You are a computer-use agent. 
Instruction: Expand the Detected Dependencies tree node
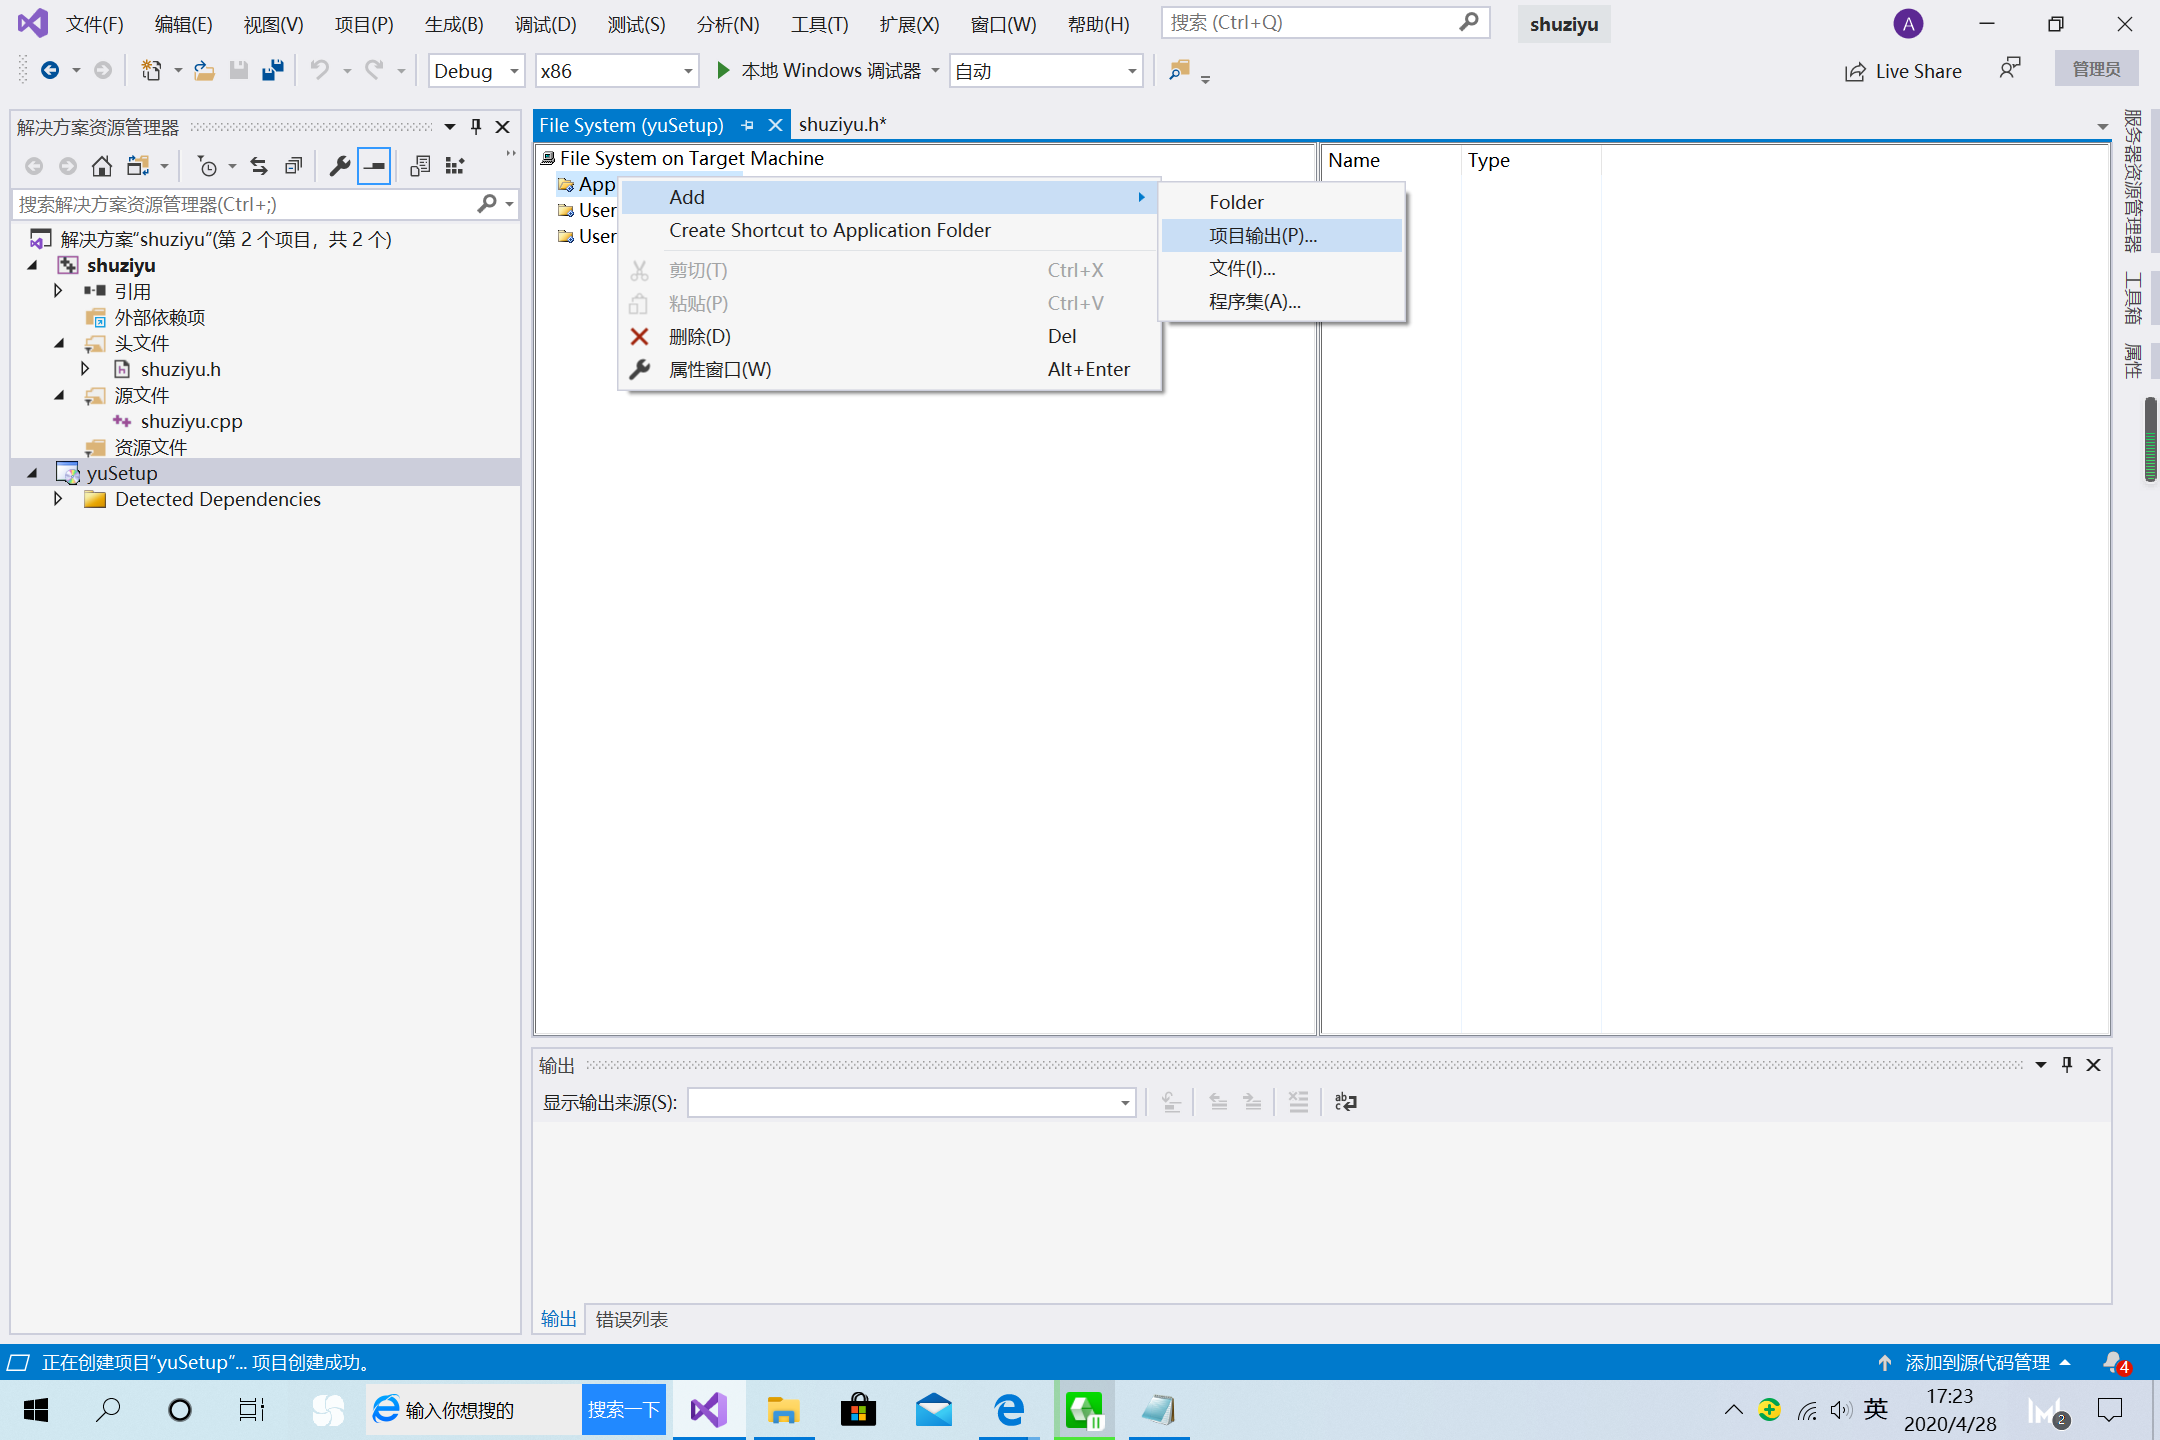(x=58, y=499)
